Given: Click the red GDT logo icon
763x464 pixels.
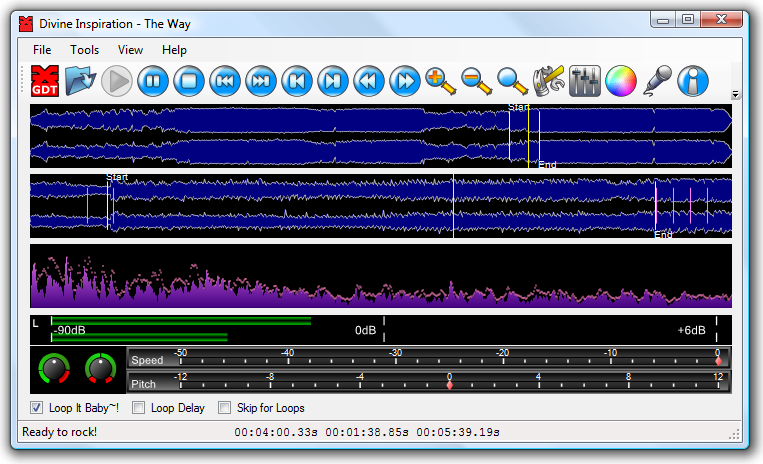Looking at the screenshot, I should 45,81.
